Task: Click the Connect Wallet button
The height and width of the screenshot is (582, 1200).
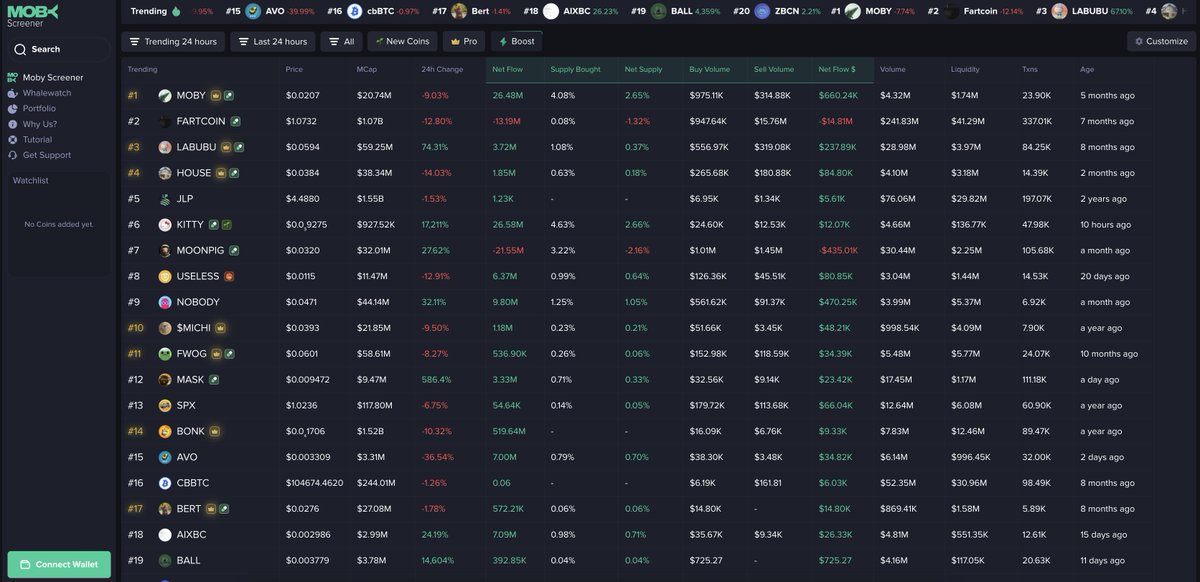Action: coord(59,564)
